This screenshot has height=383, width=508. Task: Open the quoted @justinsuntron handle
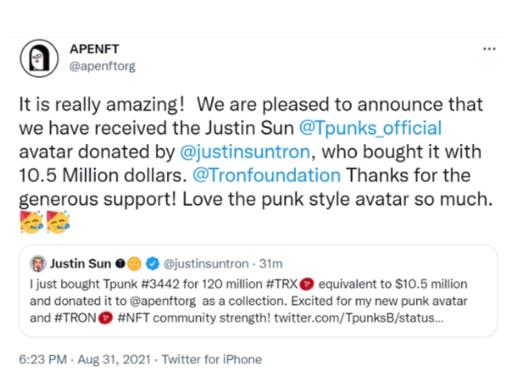(206, 264)
